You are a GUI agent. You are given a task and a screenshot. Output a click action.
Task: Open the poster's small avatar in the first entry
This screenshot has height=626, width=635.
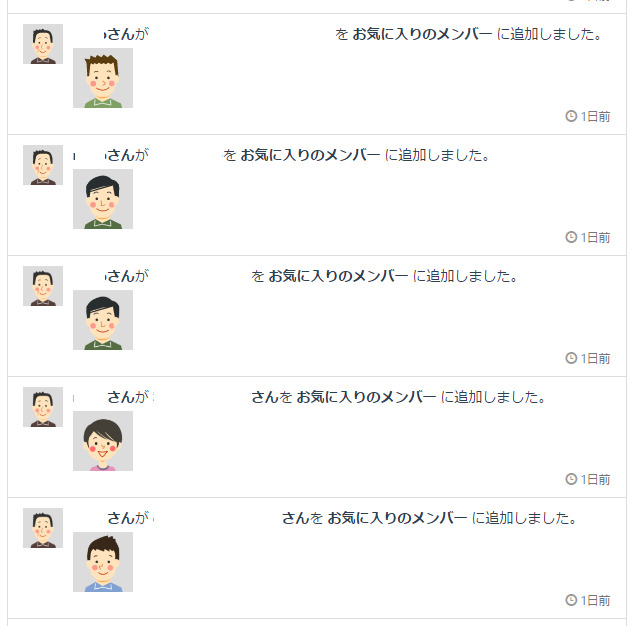click(43, 44)
